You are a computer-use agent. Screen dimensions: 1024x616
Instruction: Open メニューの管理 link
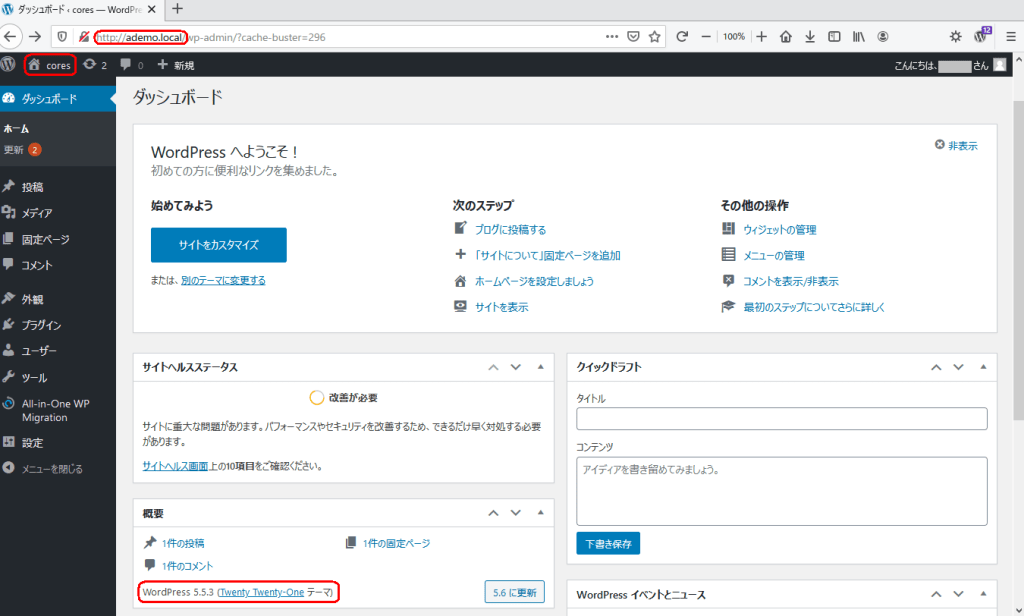774,255
